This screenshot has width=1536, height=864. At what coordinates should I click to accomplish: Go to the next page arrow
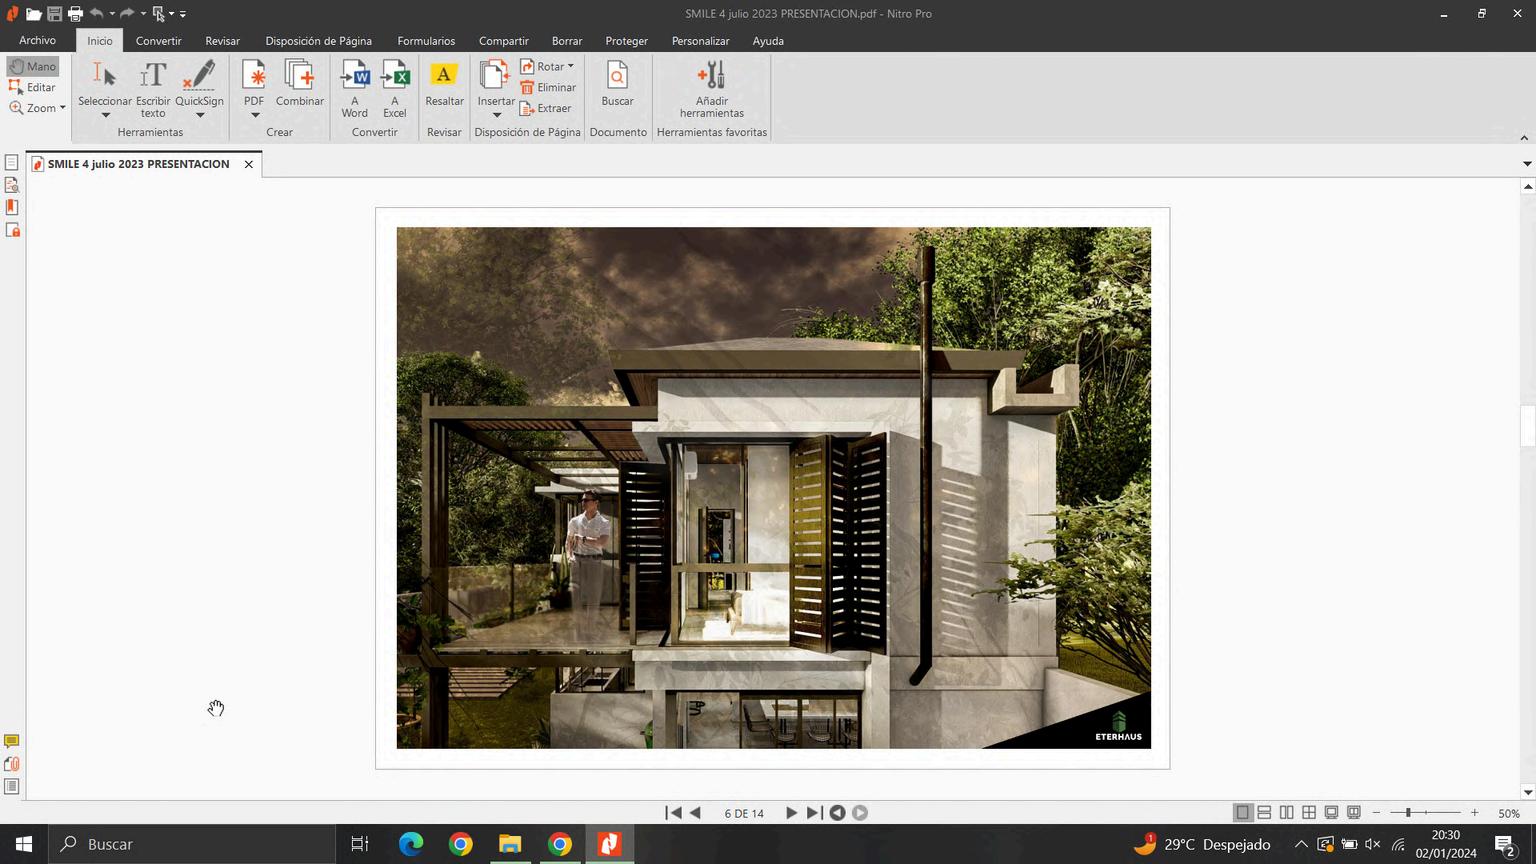click(x=791, y=813)
